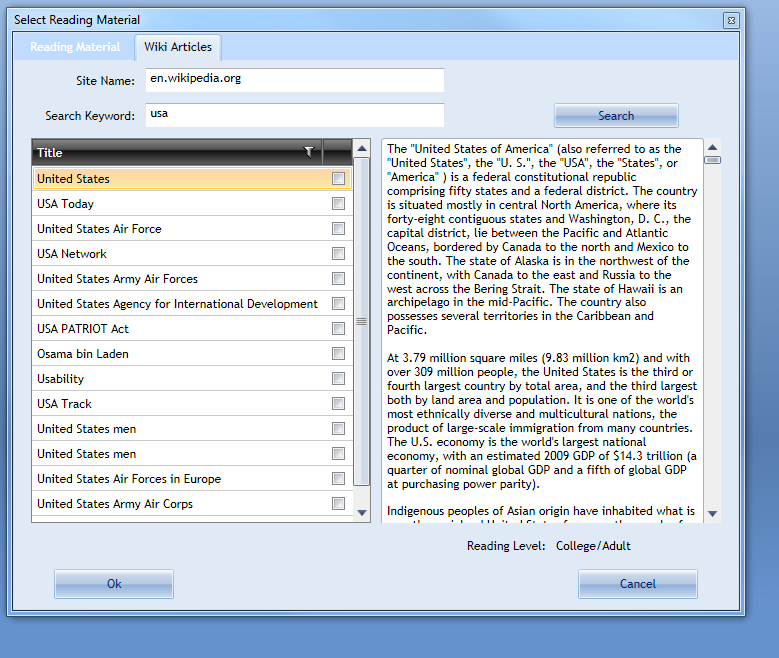The height and width of the screenshot is (658, 779).
Task: Switch to the Reading Material tab
Action: [x=75, y=47]
